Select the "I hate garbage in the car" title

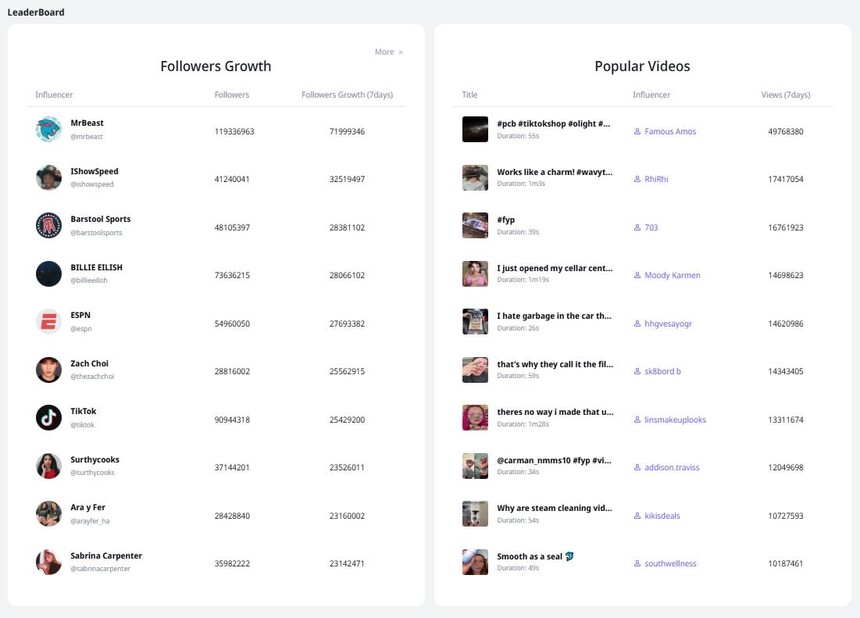(x=554, y=316)
